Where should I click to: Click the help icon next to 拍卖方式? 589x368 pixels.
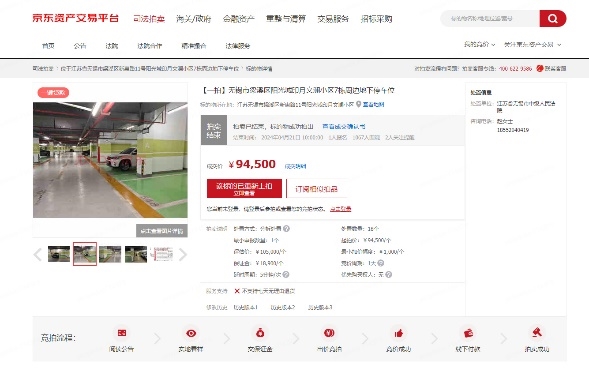[x=286, y=228]
